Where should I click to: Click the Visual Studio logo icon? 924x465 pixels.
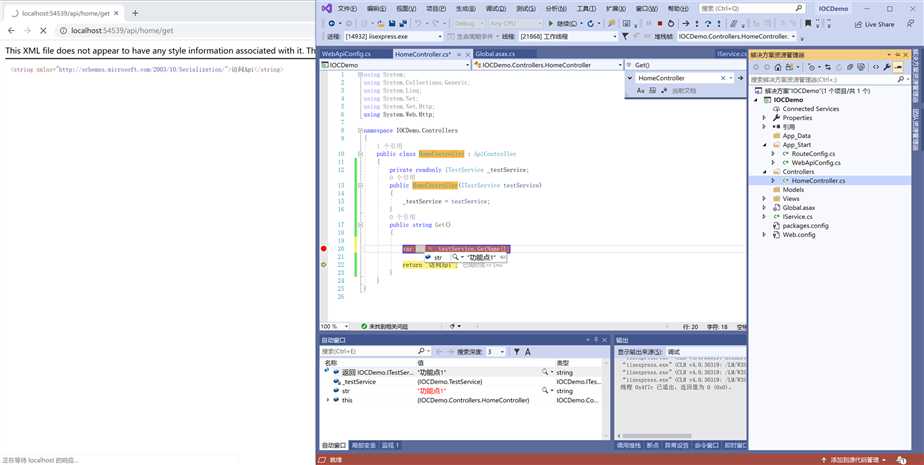pyautogui.click(x=326, y=8)
